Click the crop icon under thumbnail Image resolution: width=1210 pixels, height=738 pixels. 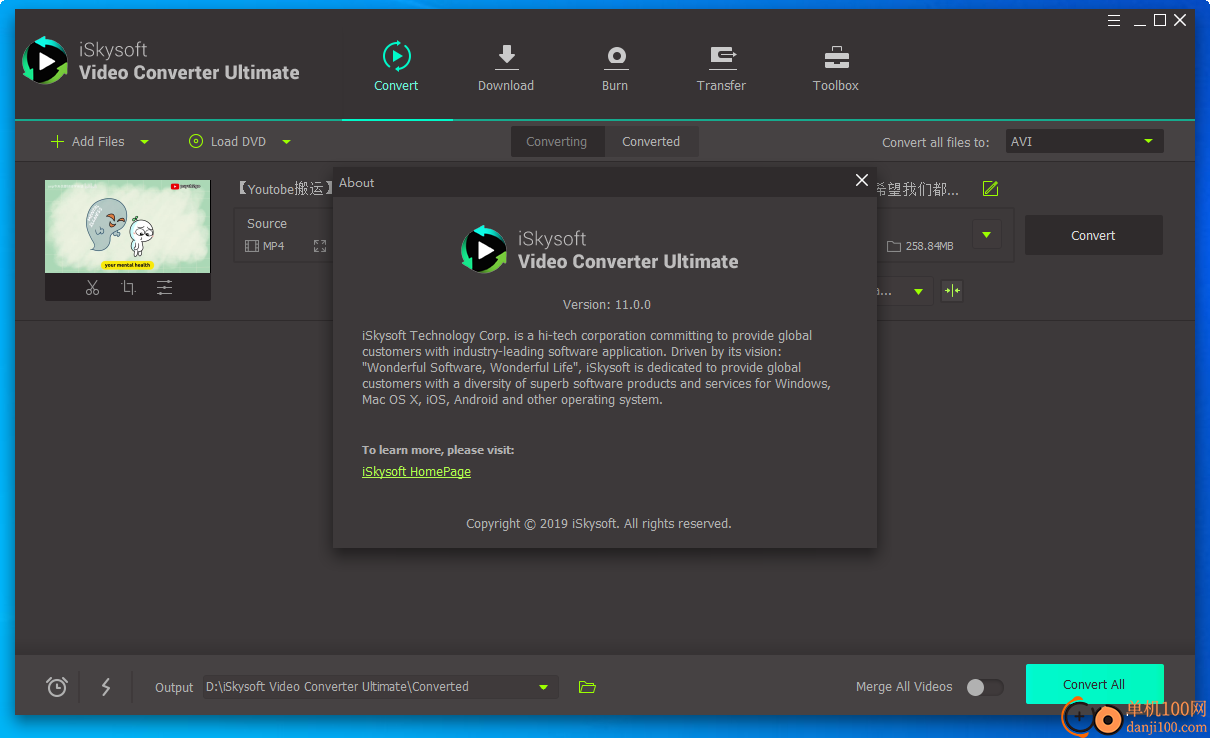tap(128, 288)
